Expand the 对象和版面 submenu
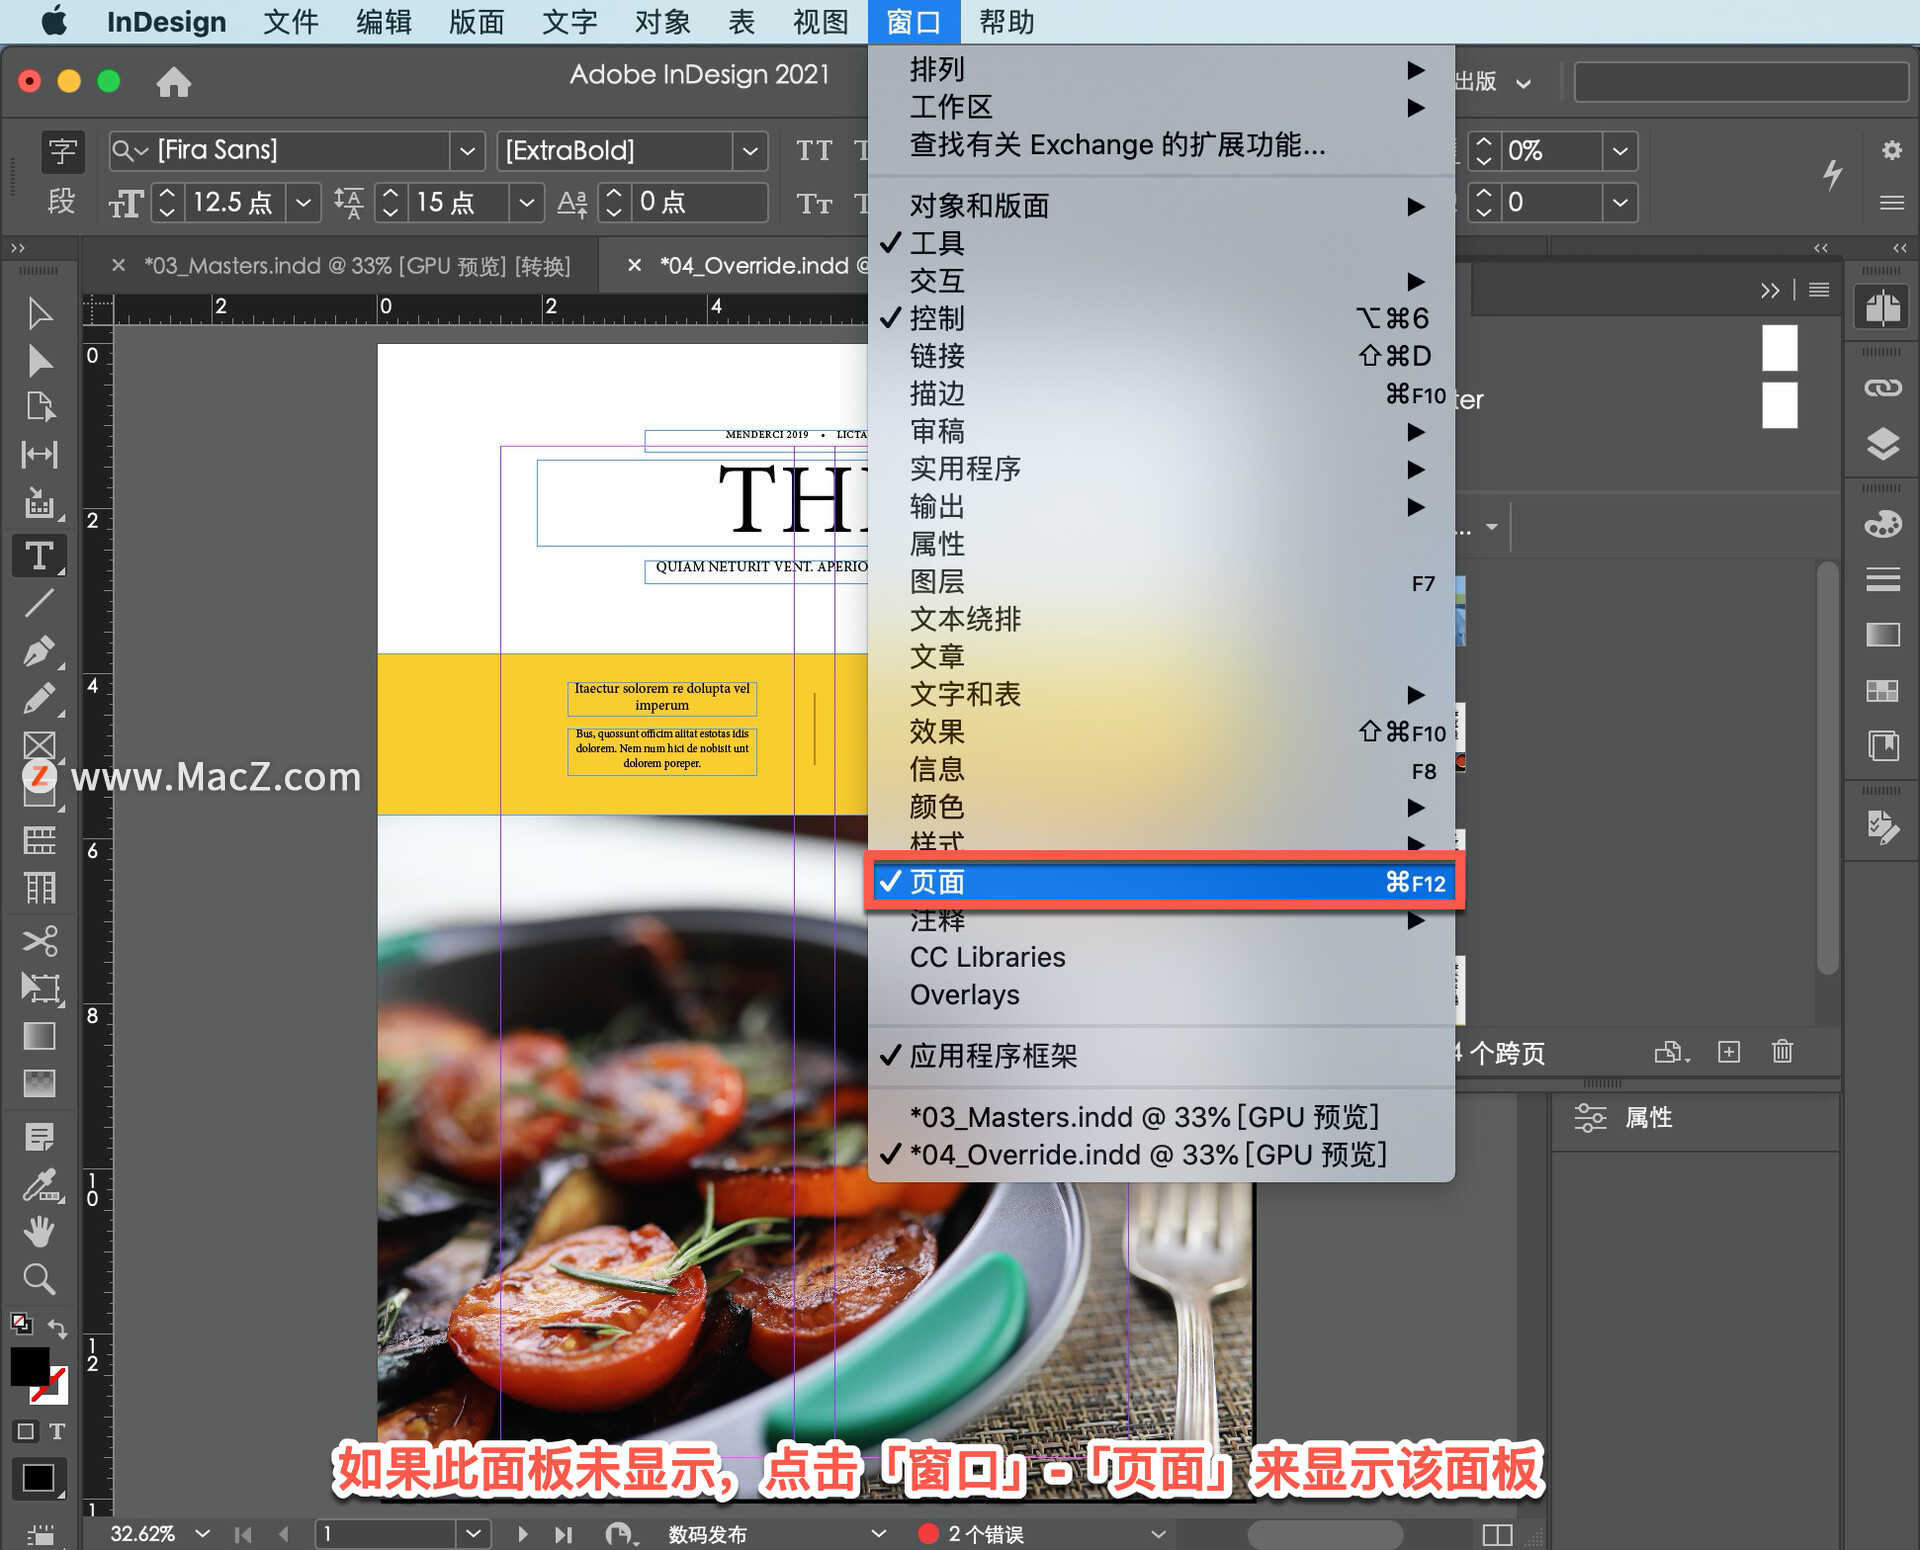The width and height of the screenshot is (1920, 1550). (1161, 206)
